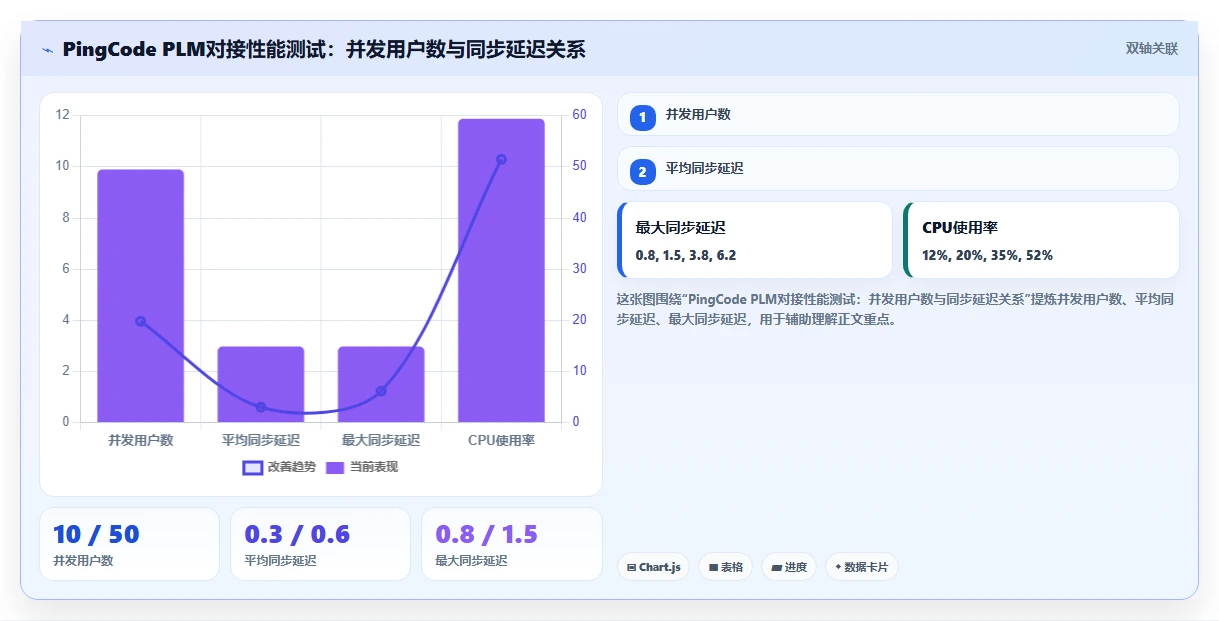The height and width of the screenshot is (621, 1219).
Task: Click the CPU使用率 bar in chart
Action: click(x=501, y=270)
